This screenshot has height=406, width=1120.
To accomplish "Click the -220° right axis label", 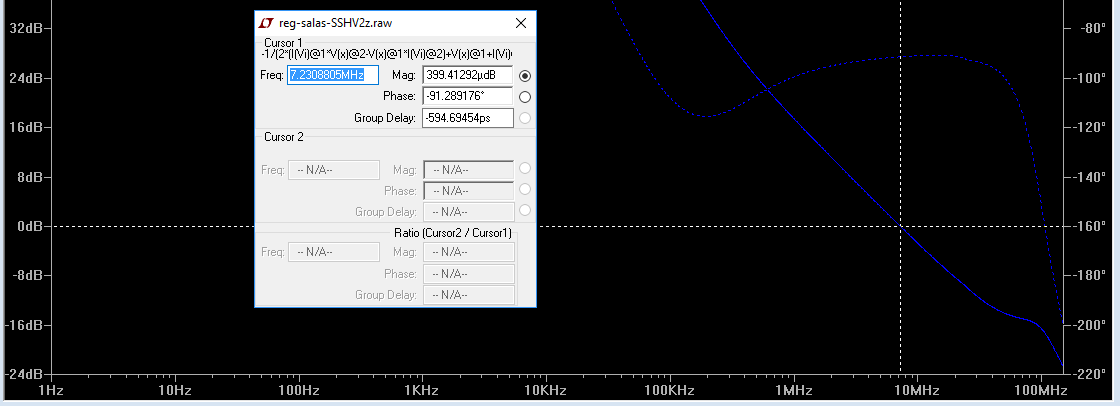I will tap(1090, 375).
